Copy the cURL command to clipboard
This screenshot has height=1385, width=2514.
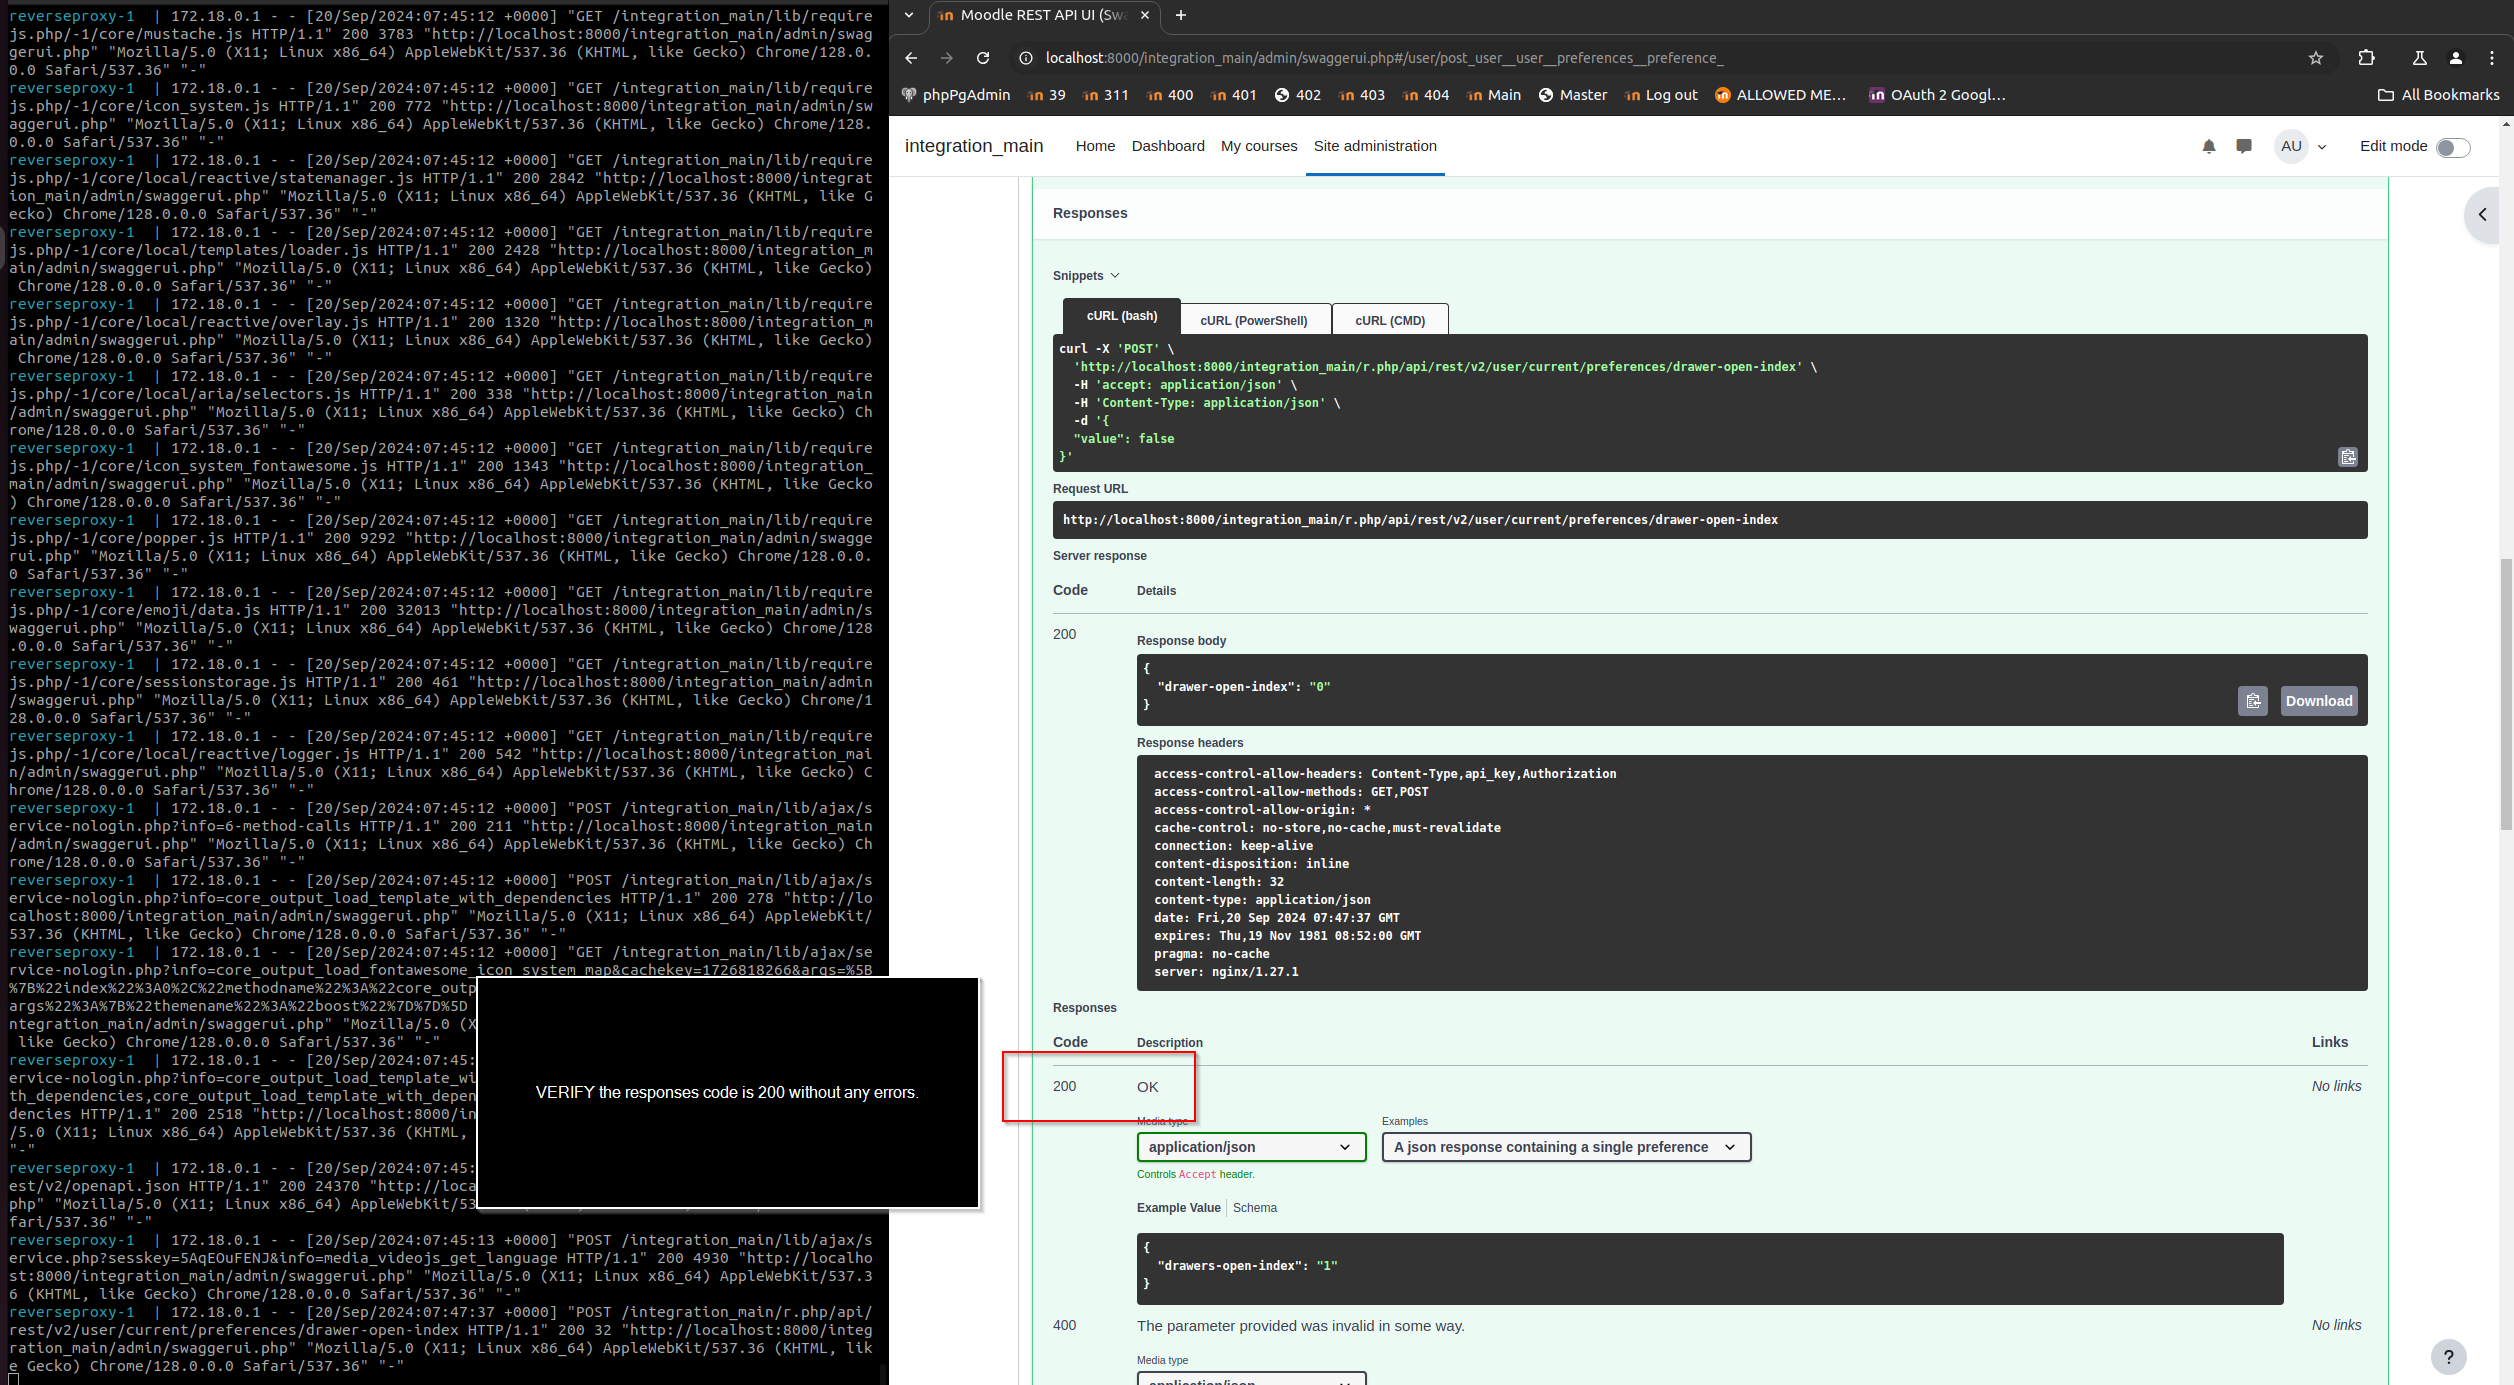click(2348, 457)
